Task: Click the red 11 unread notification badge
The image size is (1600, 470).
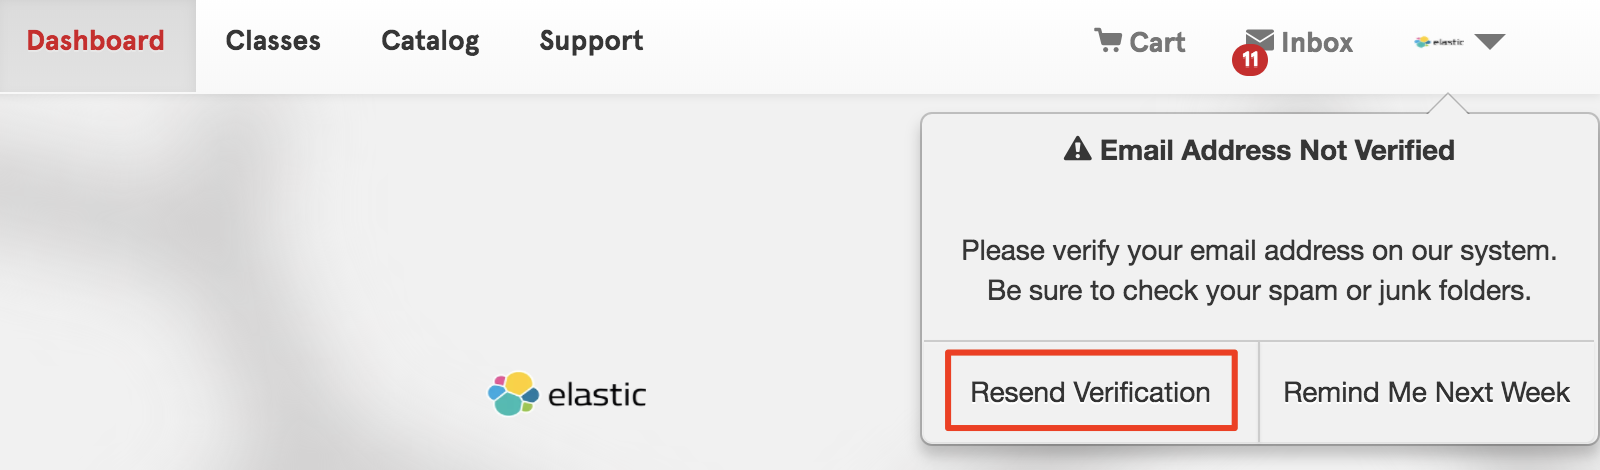Action: [x=1250, y=59]
